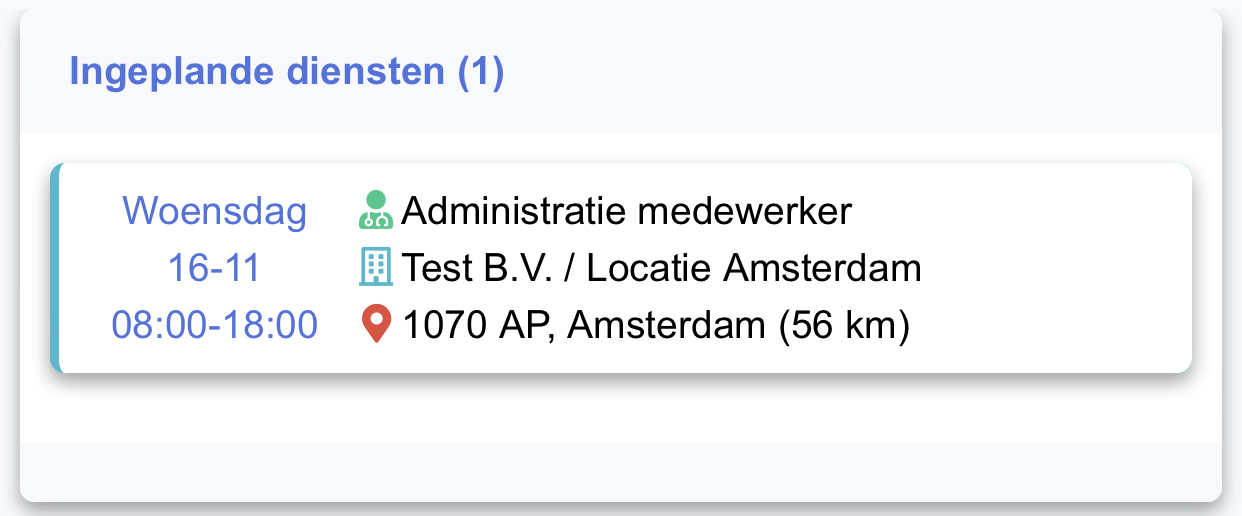Viewport: 1242px width, 516px height.
Task: Click the Ingeplande diensten header title
Action: (286, 72)
